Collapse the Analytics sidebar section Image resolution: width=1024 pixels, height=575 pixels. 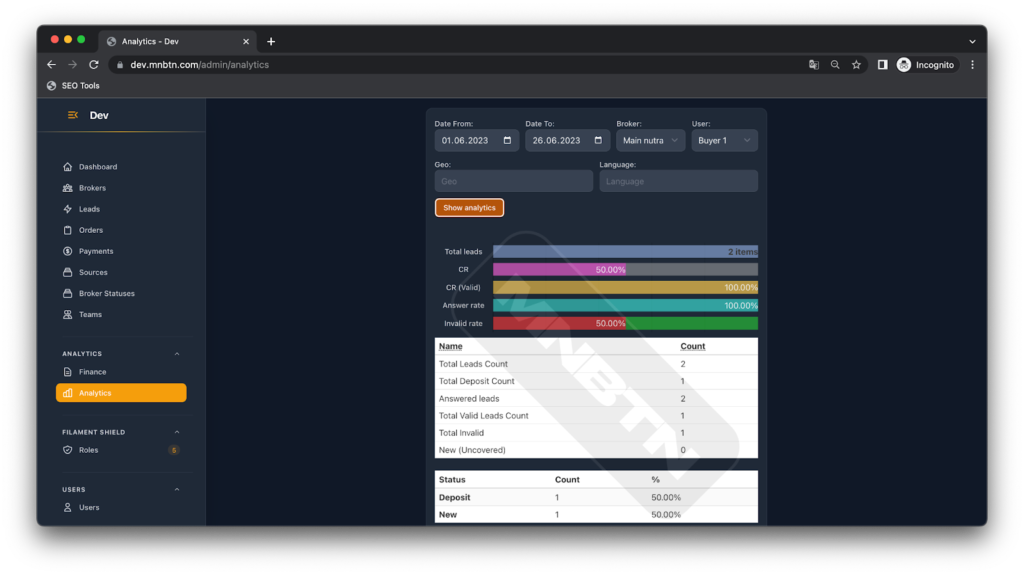177,354
